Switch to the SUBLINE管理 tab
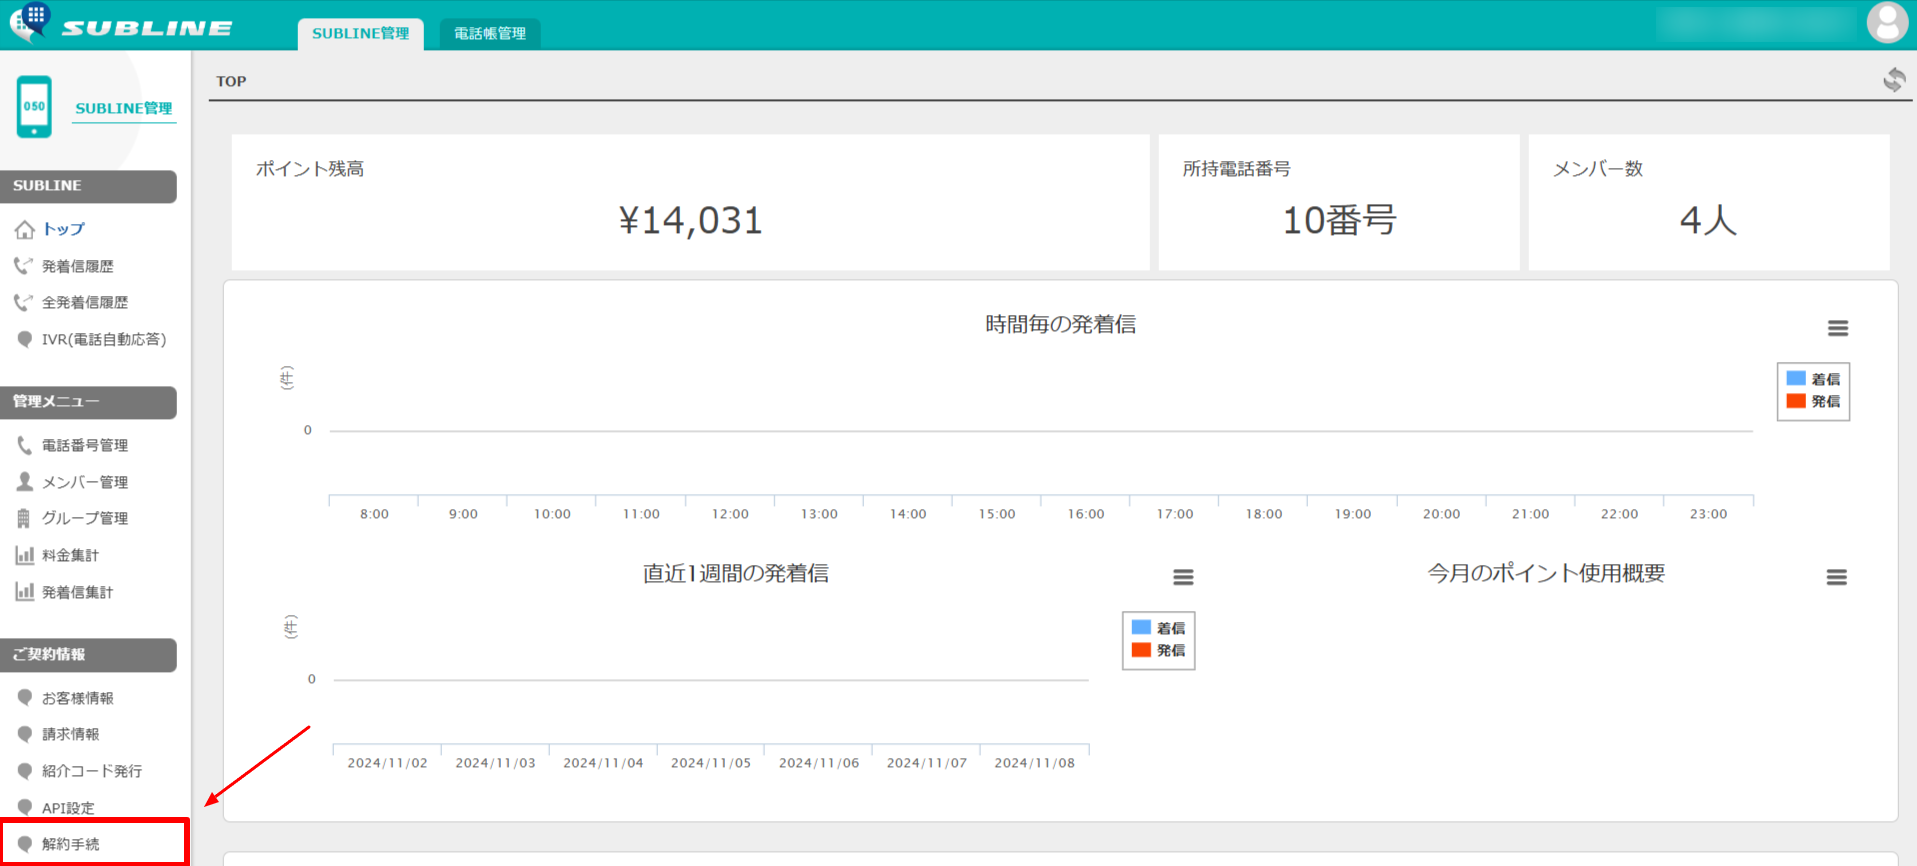 (361, 33)
